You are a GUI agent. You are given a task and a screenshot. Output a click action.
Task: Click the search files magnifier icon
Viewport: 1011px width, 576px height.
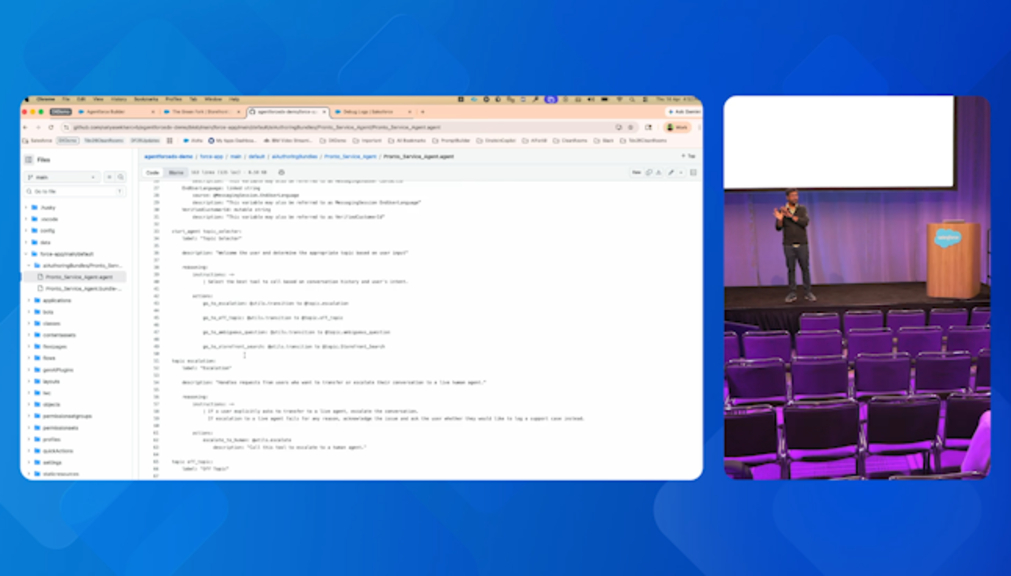point(122,177)
